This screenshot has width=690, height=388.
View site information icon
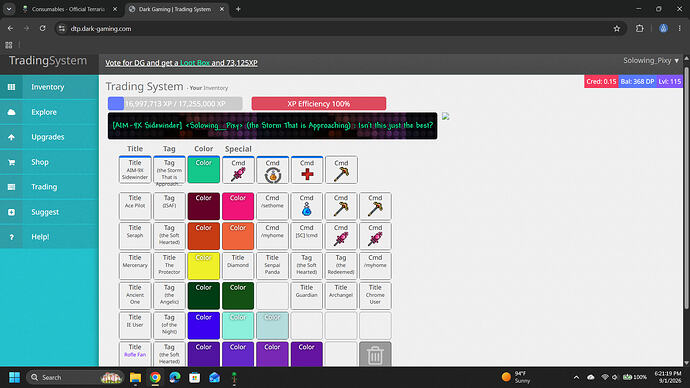click(62, 29)
